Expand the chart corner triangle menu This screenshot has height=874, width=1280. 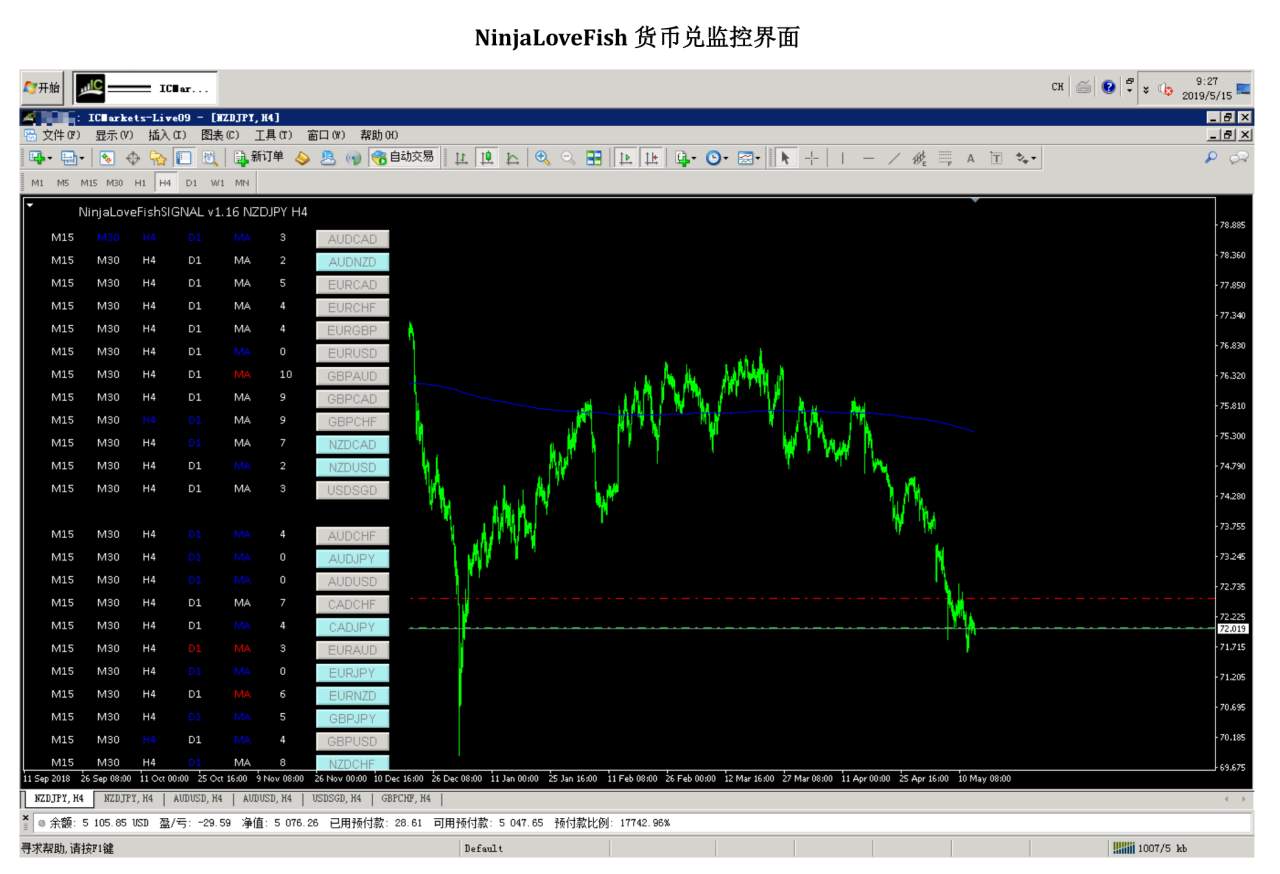tap(30, 205)
